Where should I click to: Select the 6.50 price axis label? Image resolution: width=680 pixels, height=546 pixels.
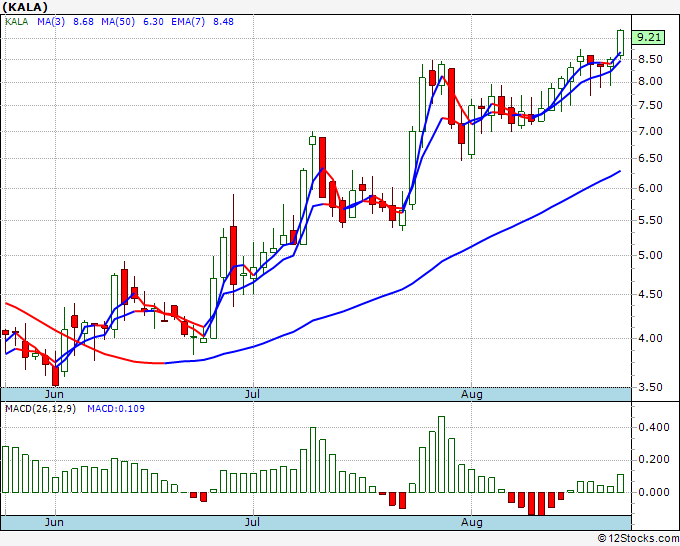click(x=650, y=158)
